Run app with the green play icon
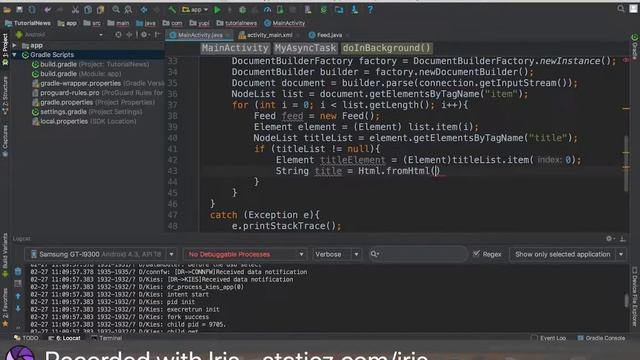Screen dimensions: 640x360 pos(218,9)
